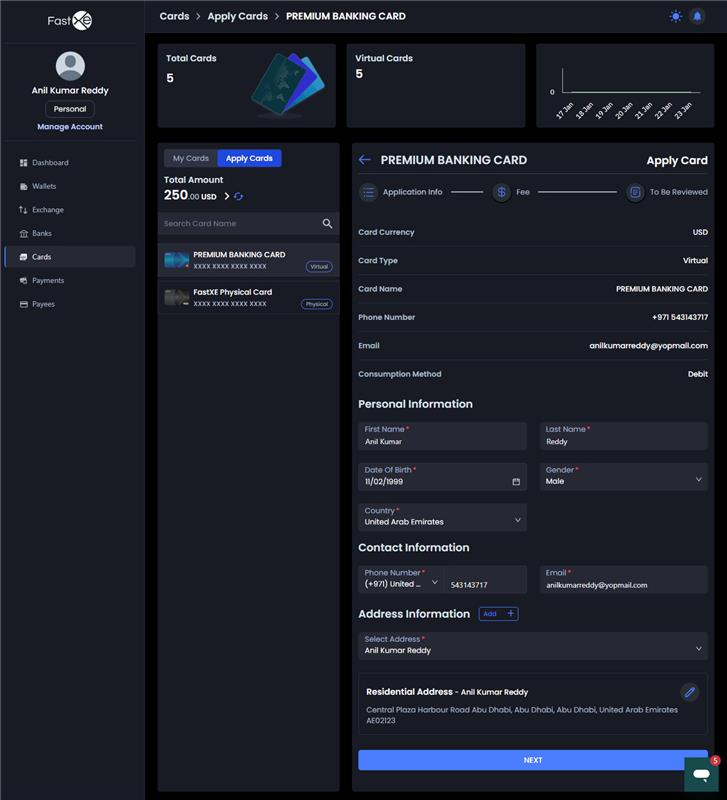Click the NEXT button

(532, 760)
